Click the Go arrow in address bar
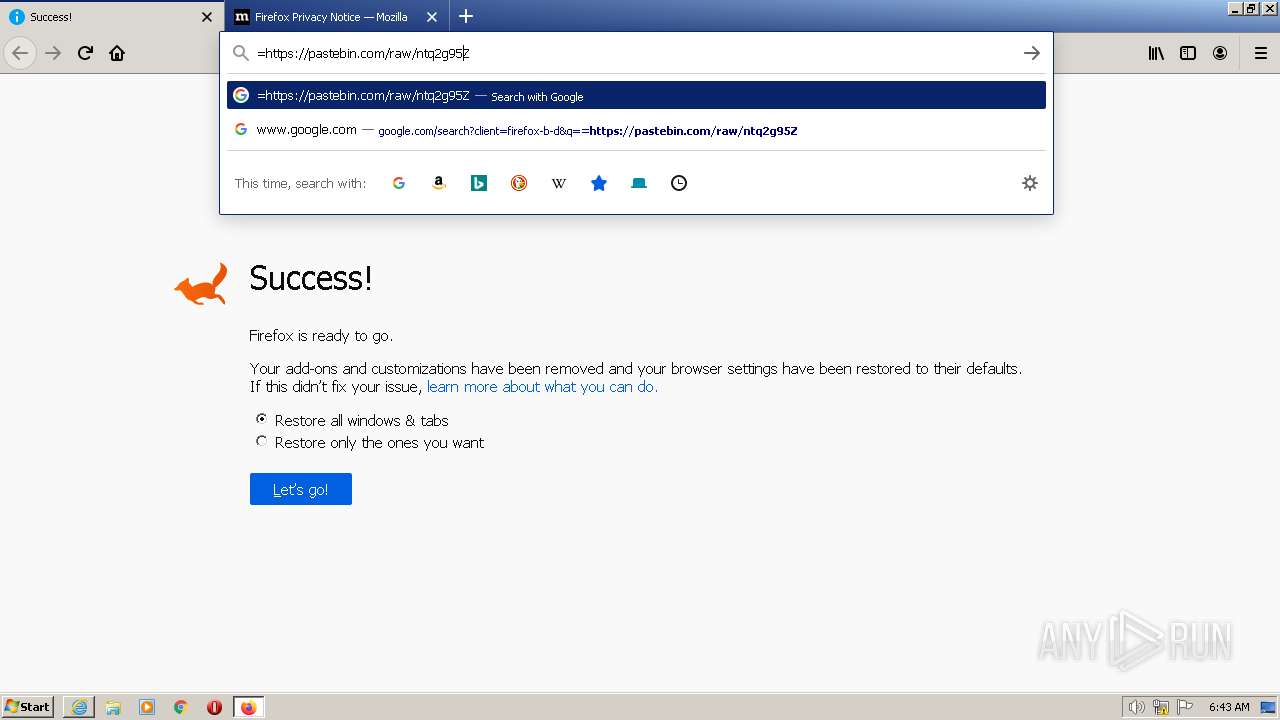The height and width of the screenshot is (720, 1280). 1032,53
